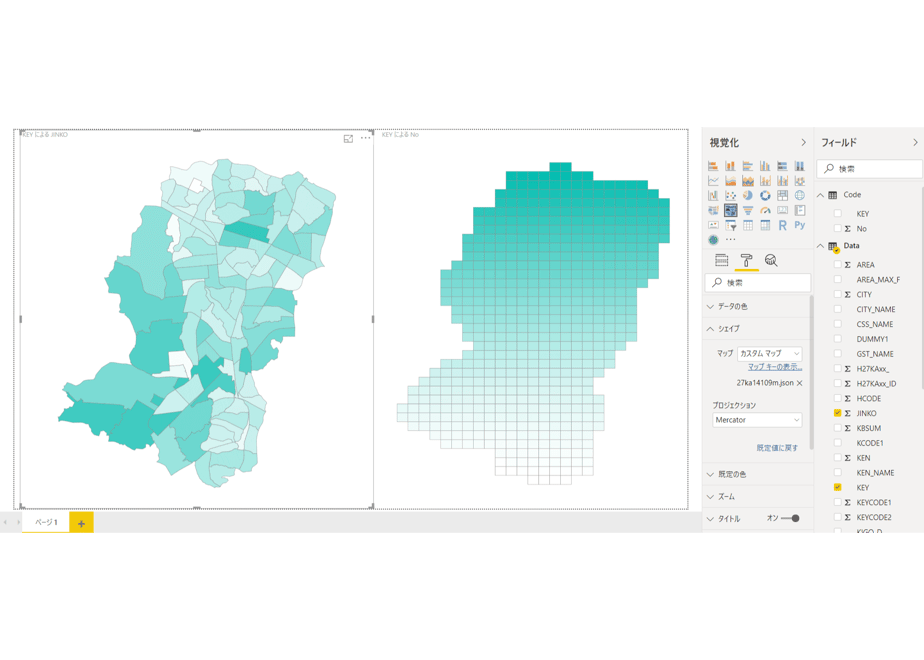Check the AREA field checkbox
The image size is (924, 660).
tap(837, 265)
